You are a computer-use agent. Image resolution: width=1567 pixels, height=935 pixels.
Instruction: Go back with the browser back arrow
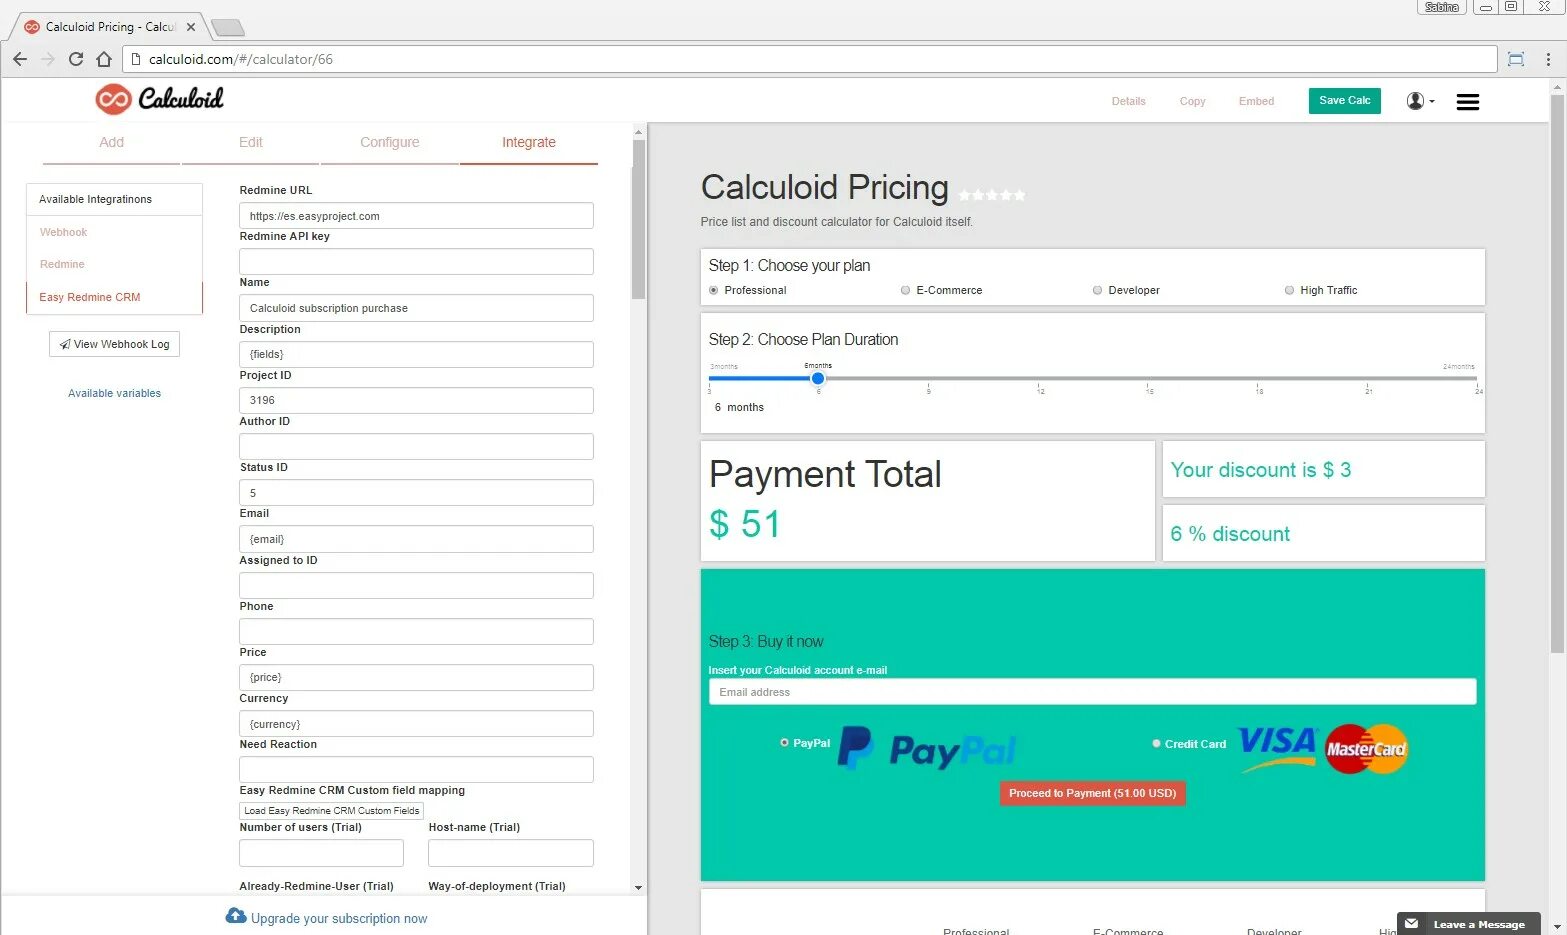click(x=20, y=59)
